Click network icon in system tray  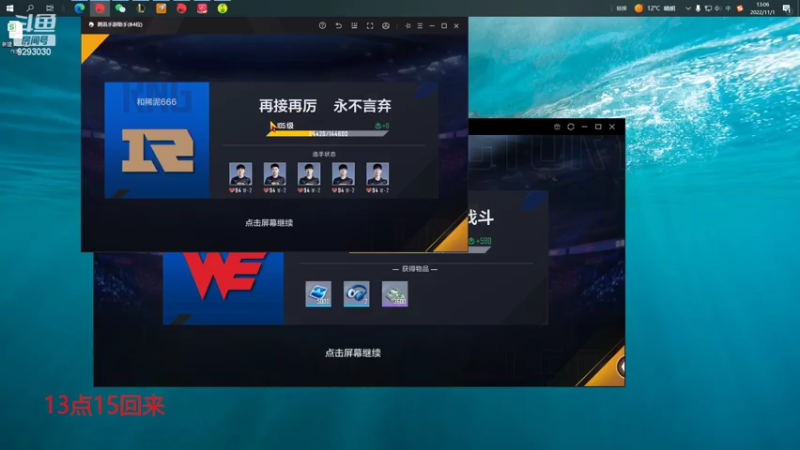[x=708, y=8]
